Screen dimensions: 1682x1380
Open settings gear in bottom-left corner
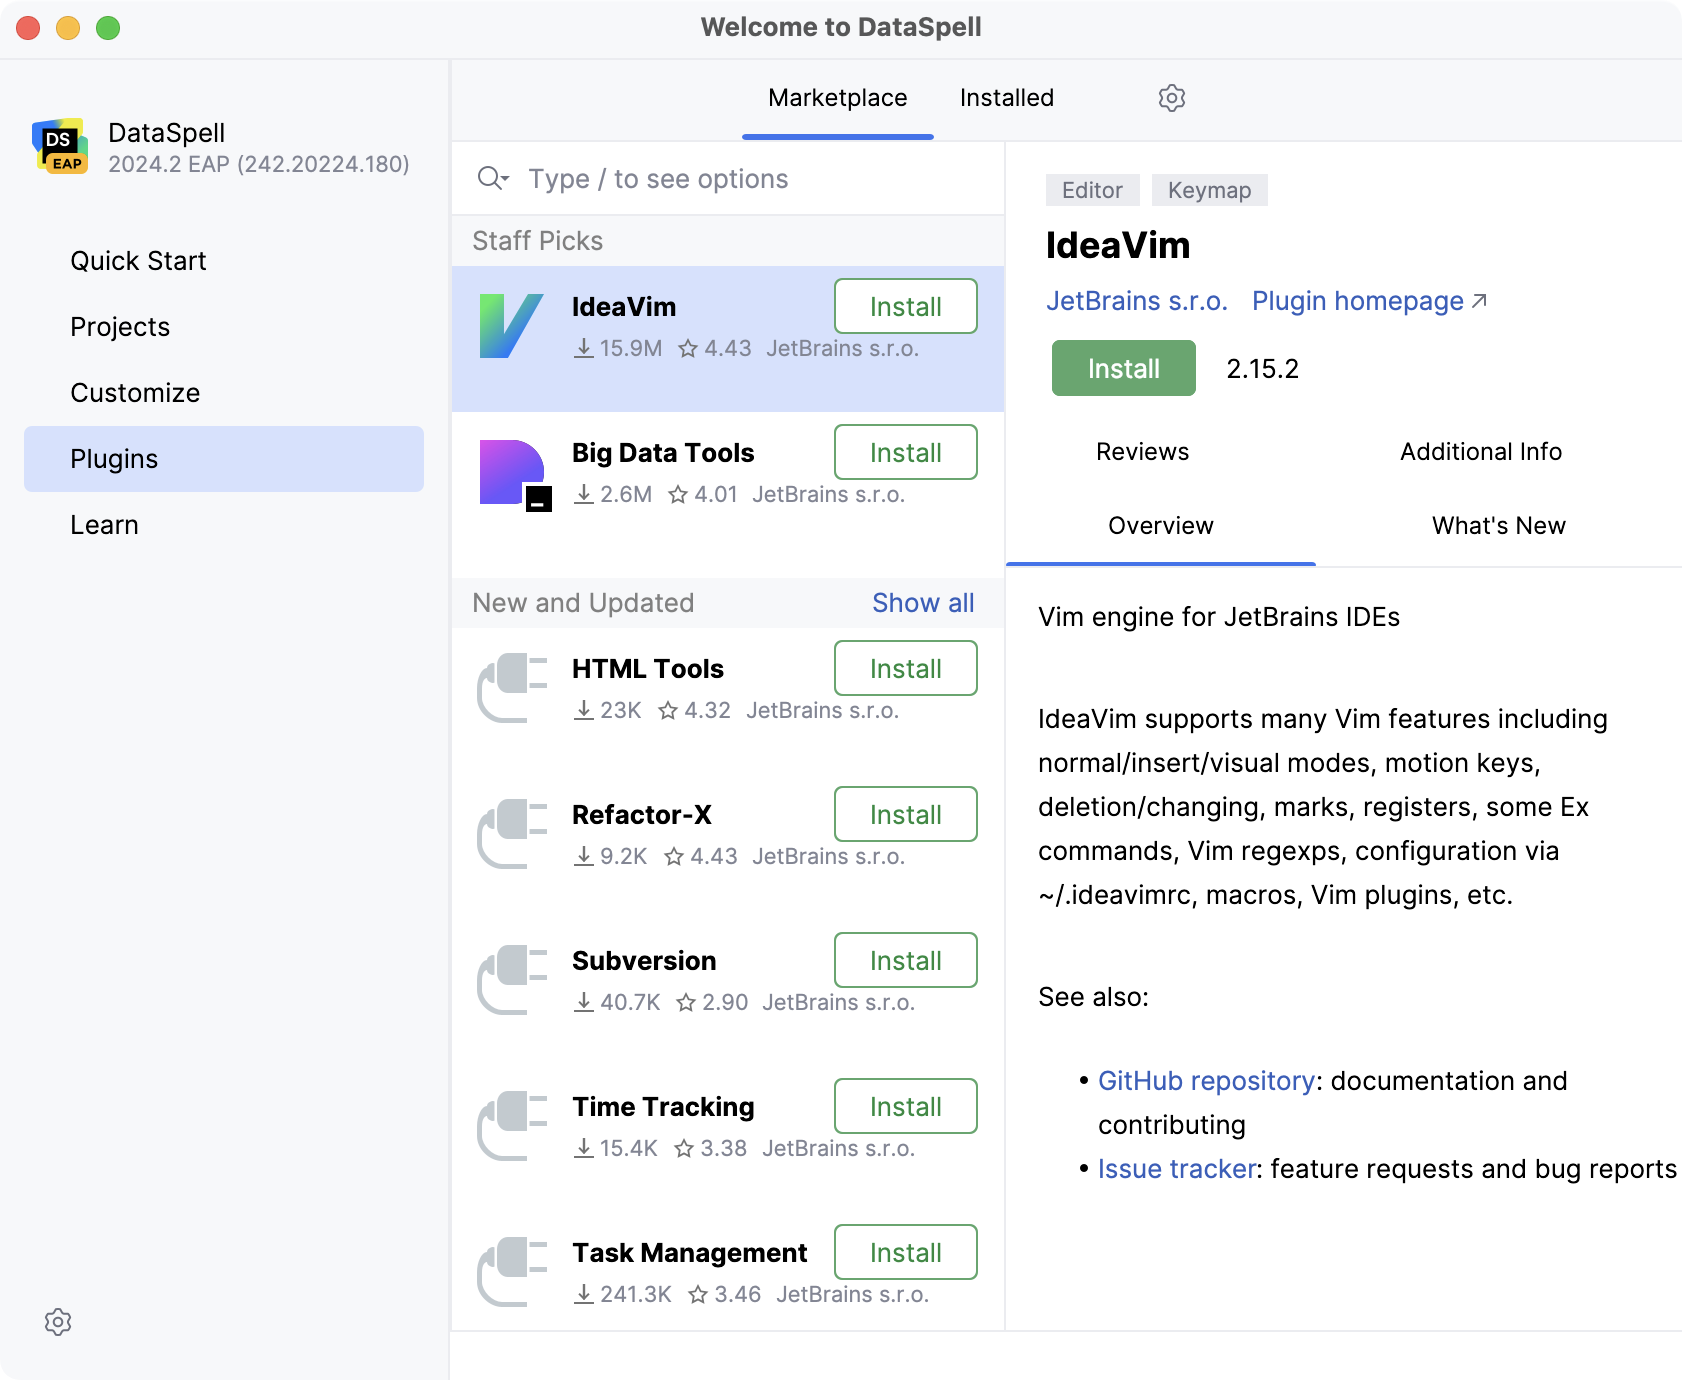(58, 1322)
